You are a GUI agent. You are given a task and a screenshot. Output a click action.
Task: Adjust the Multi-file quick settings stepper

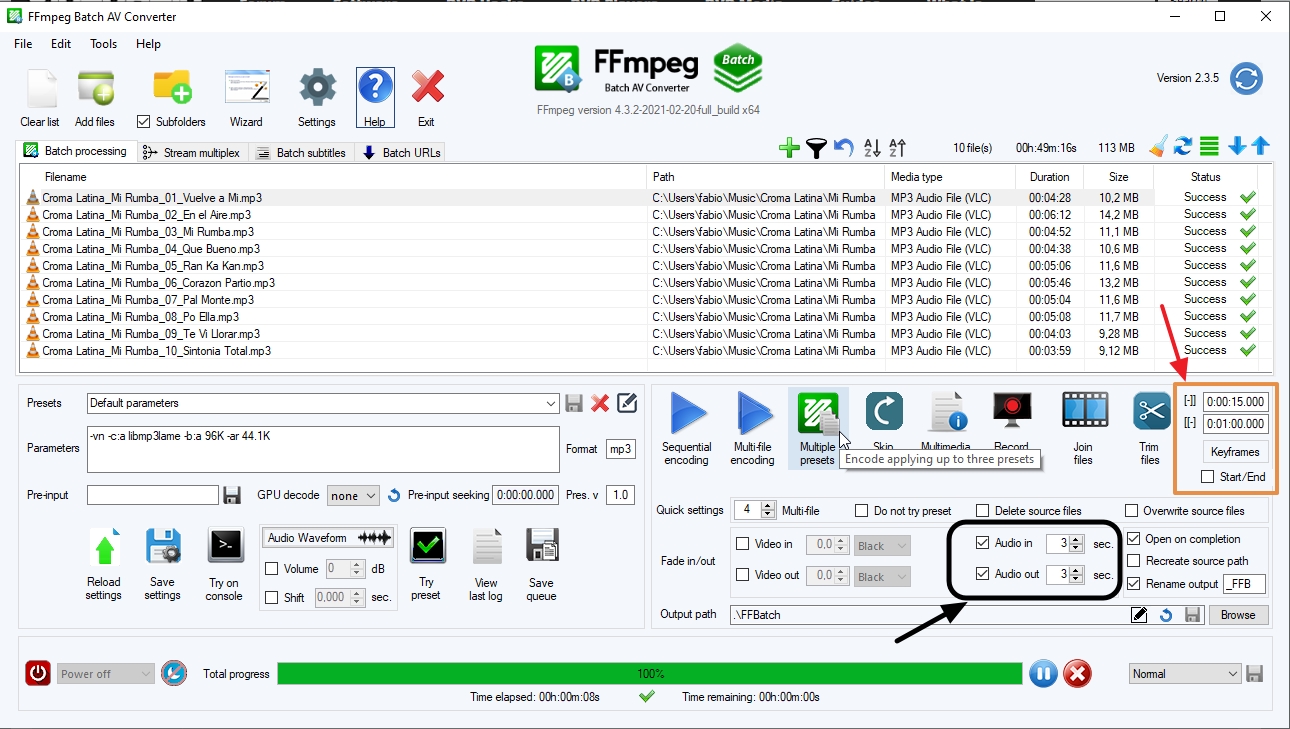click(x=768, y=510)
